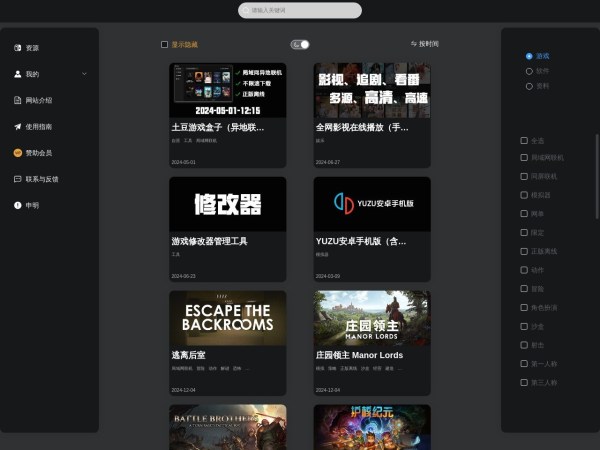The height and width of the screenshot is (450, 600).
Task: Open the 游戏修改器管理工具 card title
Action: [x=209, y=241]
